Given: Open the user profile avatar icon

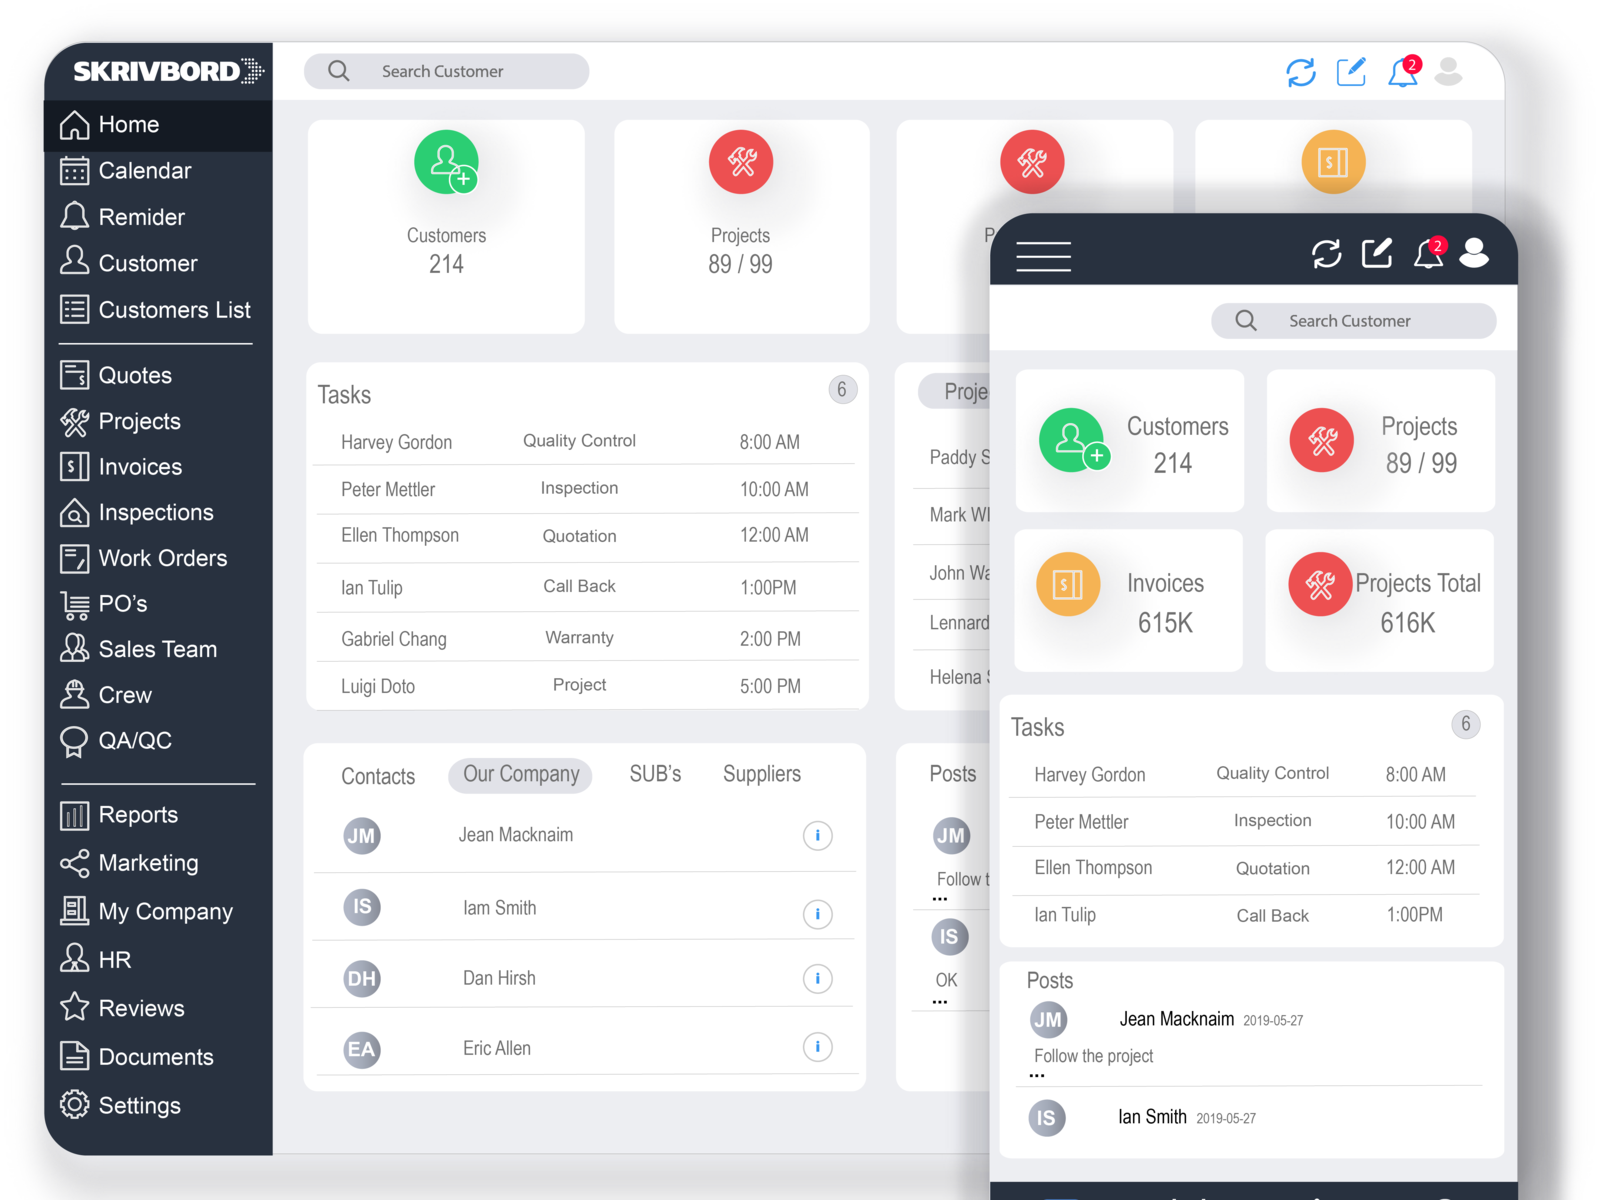Looking at the screenshot, I should (1448, 71).
